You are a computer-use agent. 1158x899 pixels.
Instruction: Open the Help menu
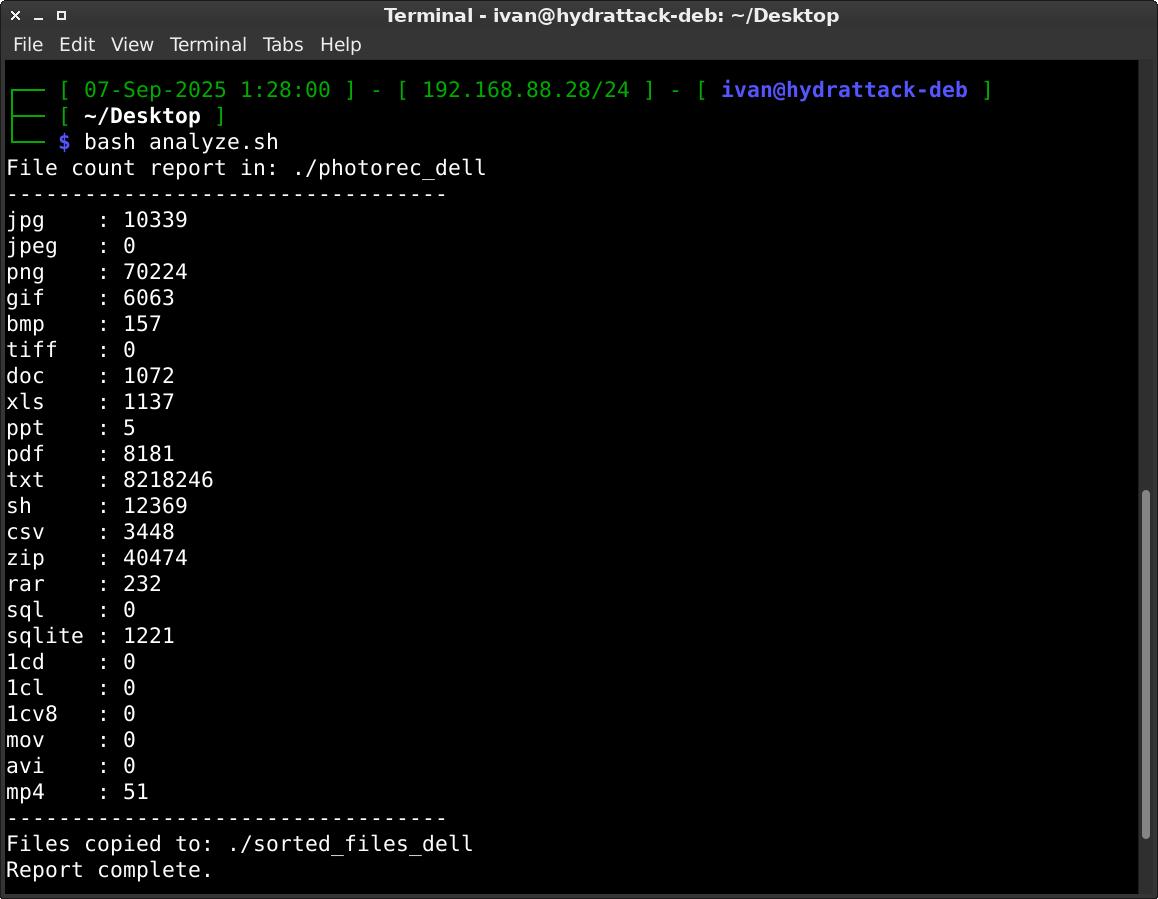[340, 45]
